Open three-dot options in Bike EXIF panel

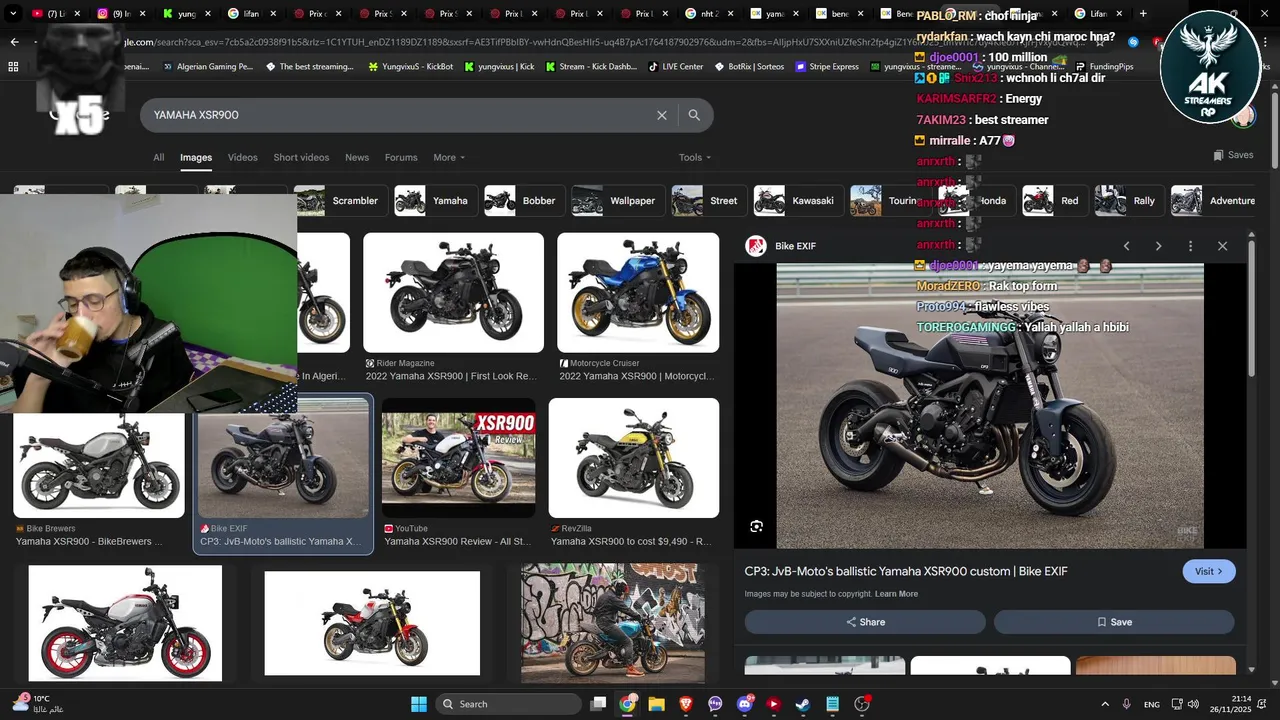tap(1190, 246)
